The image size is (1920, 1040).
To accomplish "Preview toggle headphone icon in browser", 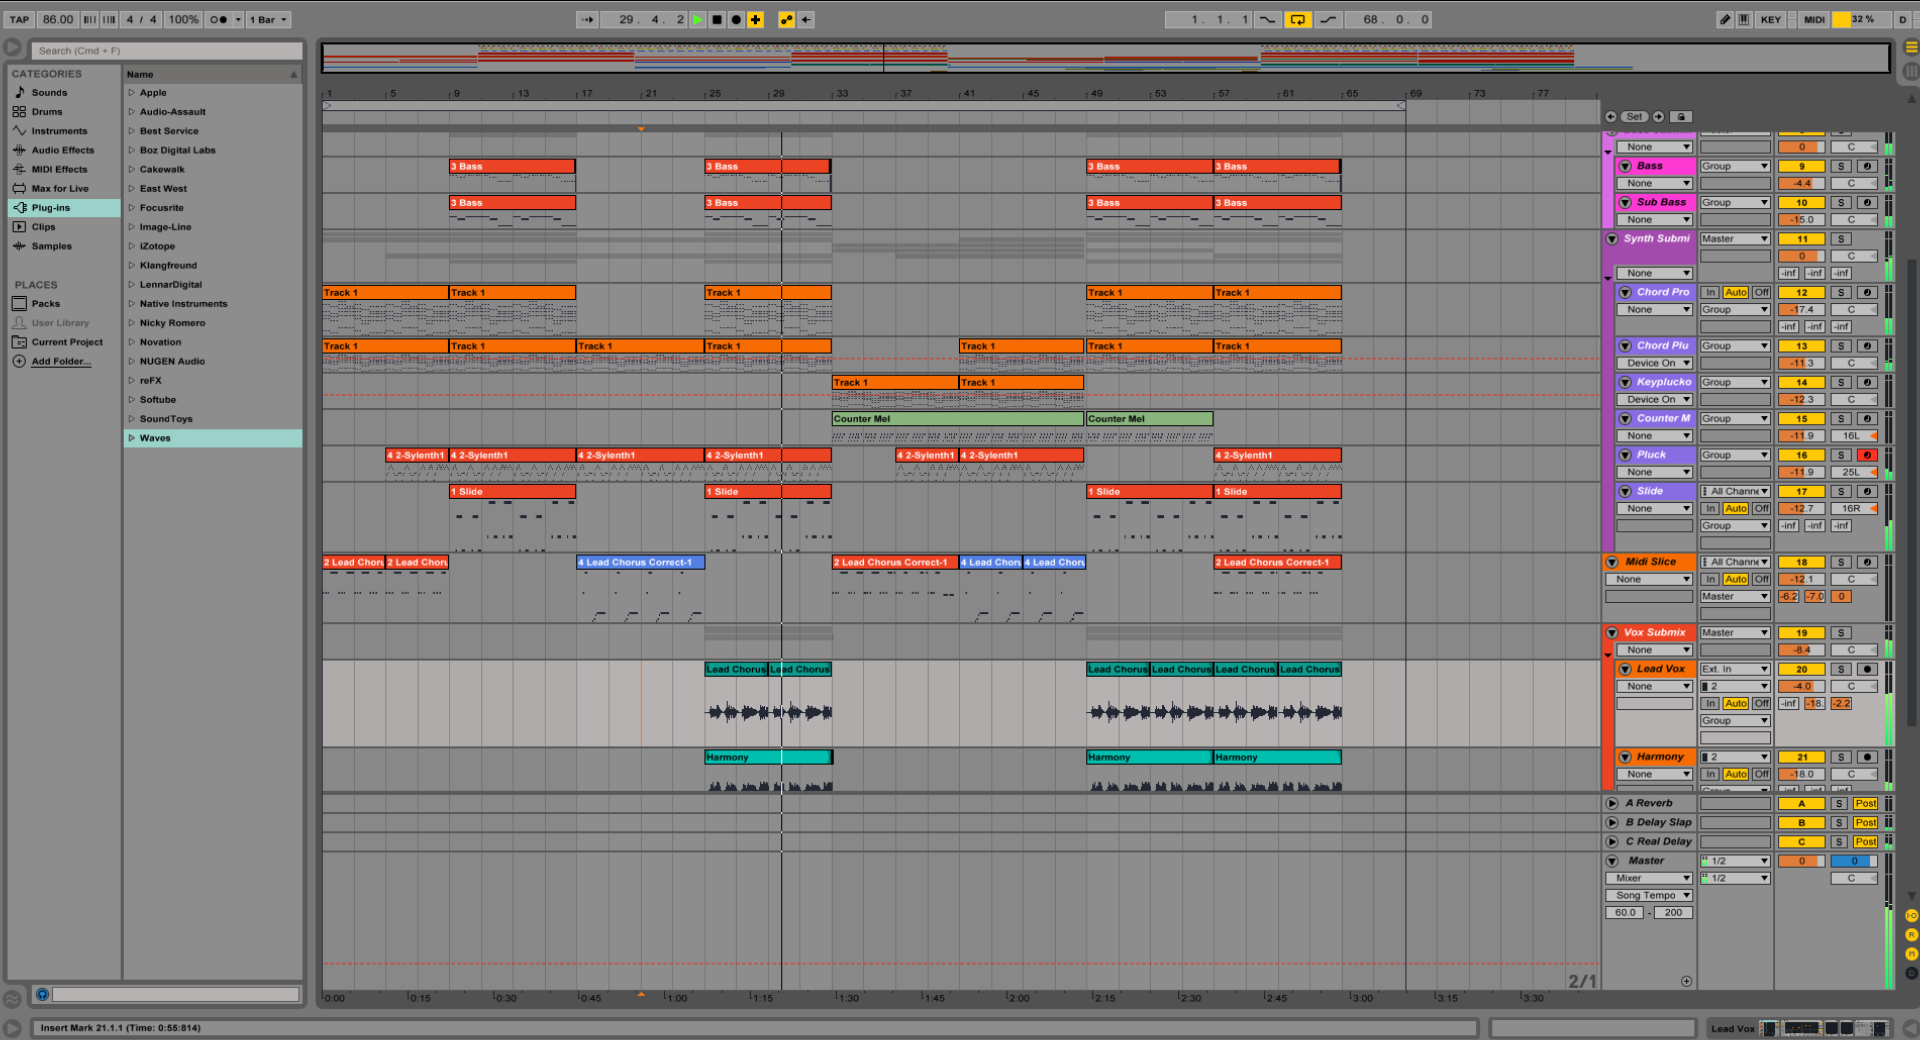I will [42, 994].
